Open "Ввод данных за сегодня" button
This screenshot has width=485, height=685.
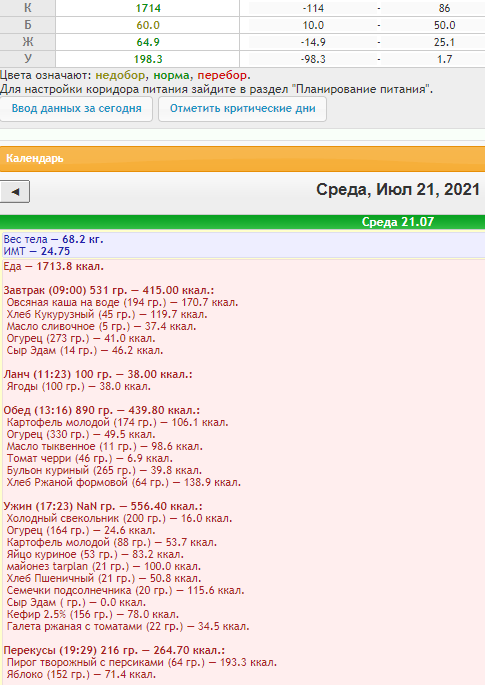coord(76,109)
